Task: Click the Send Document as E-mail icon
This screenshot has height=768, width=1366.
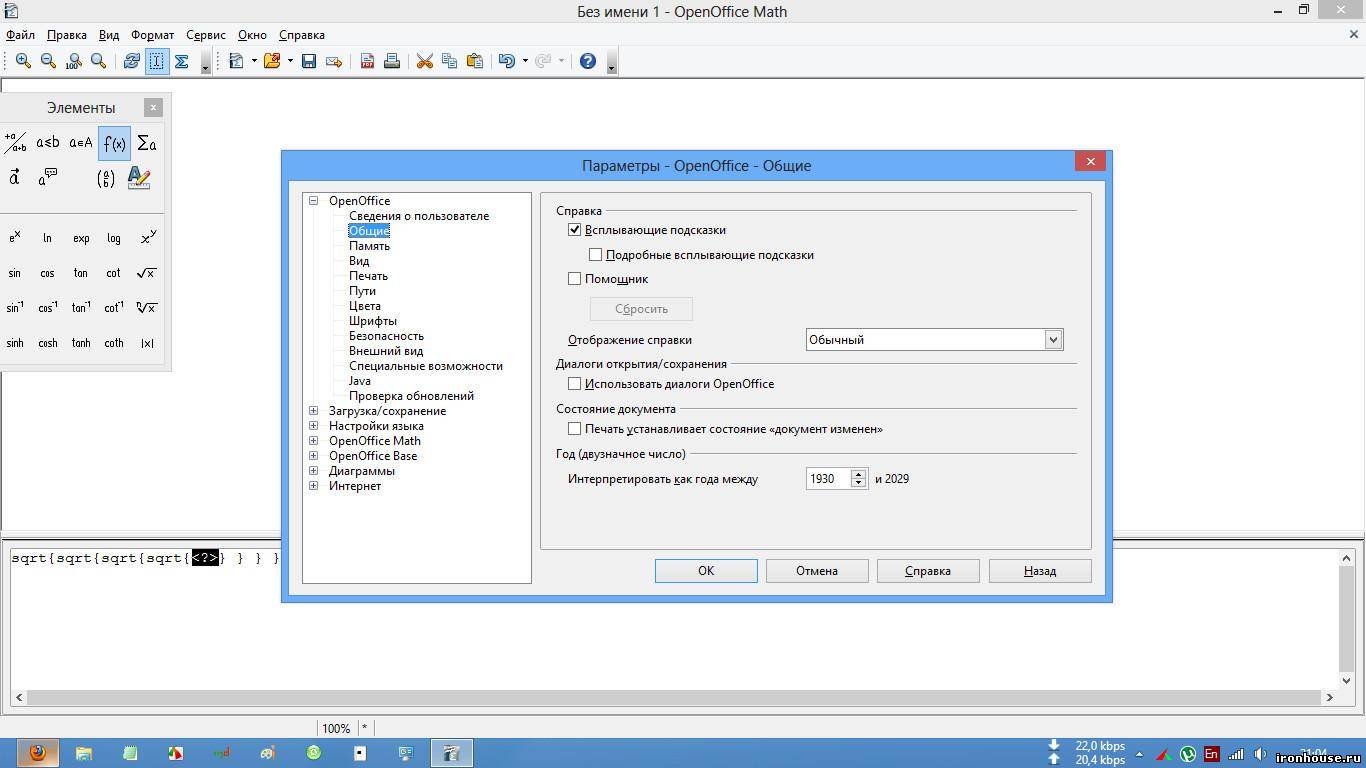Action: click(334, 61)
